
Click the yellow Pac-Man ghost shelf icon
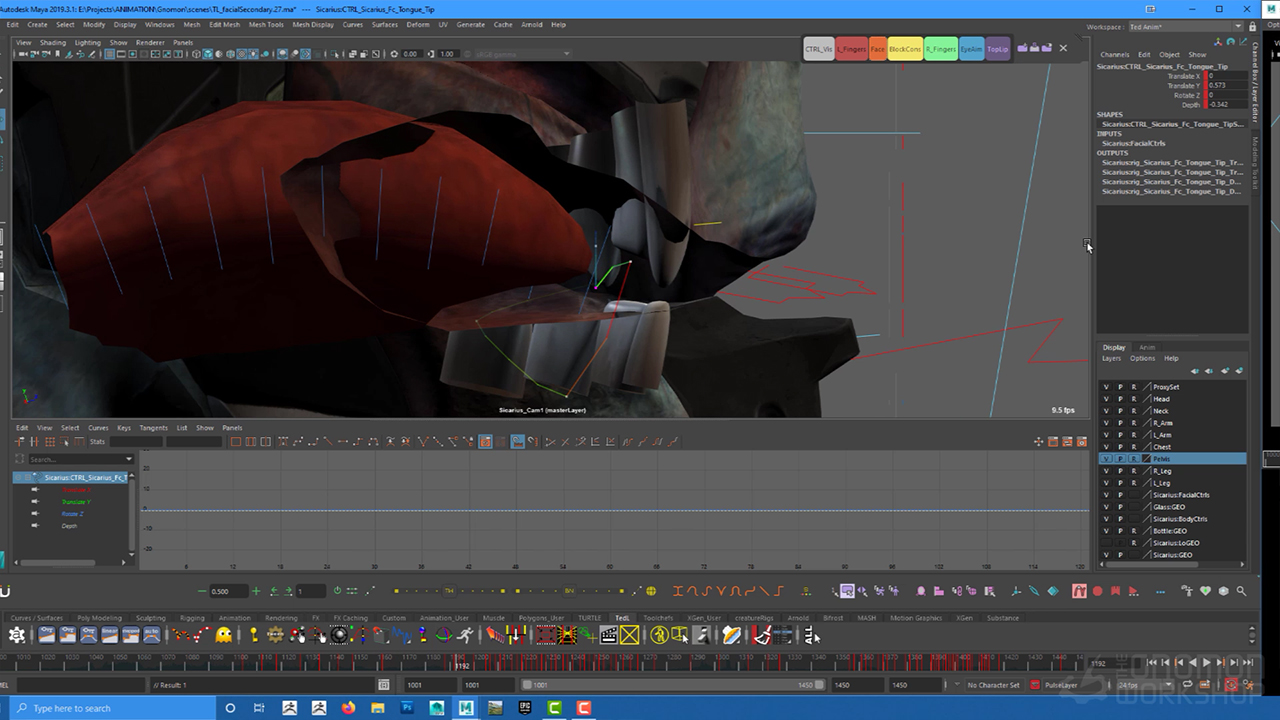click(x=224, y=635)
